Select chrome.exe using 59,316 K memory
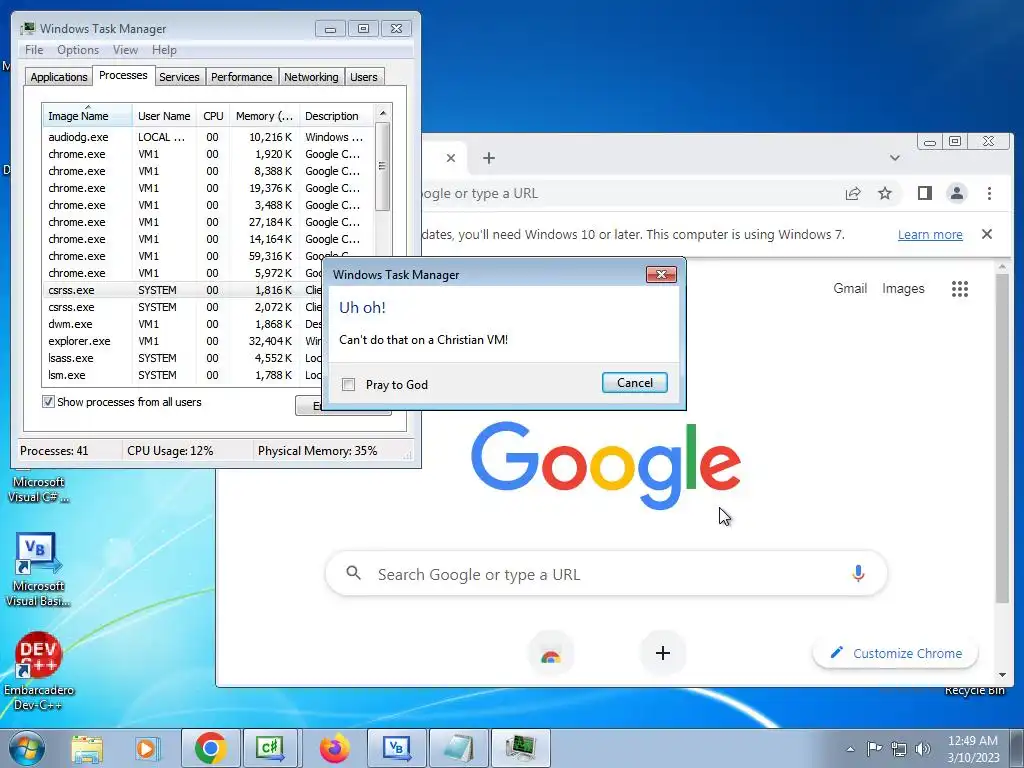The image size is (1024, 768). tap(208, 256)
